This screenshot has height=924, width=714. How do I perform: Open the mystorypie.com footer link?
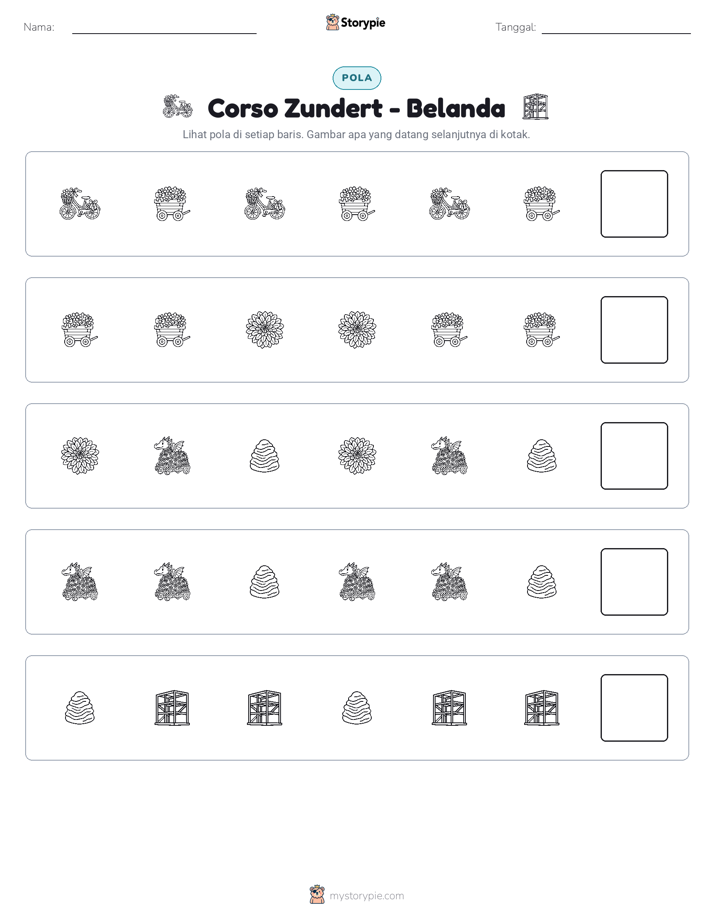(366, 896)
